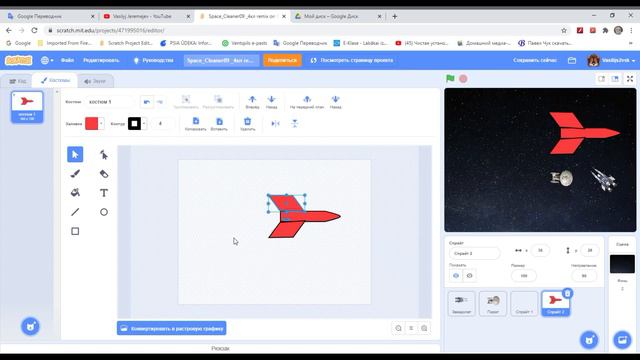Open My Stuff folder icon
This screenshot has width=640, height=360.
coord(572,60)
